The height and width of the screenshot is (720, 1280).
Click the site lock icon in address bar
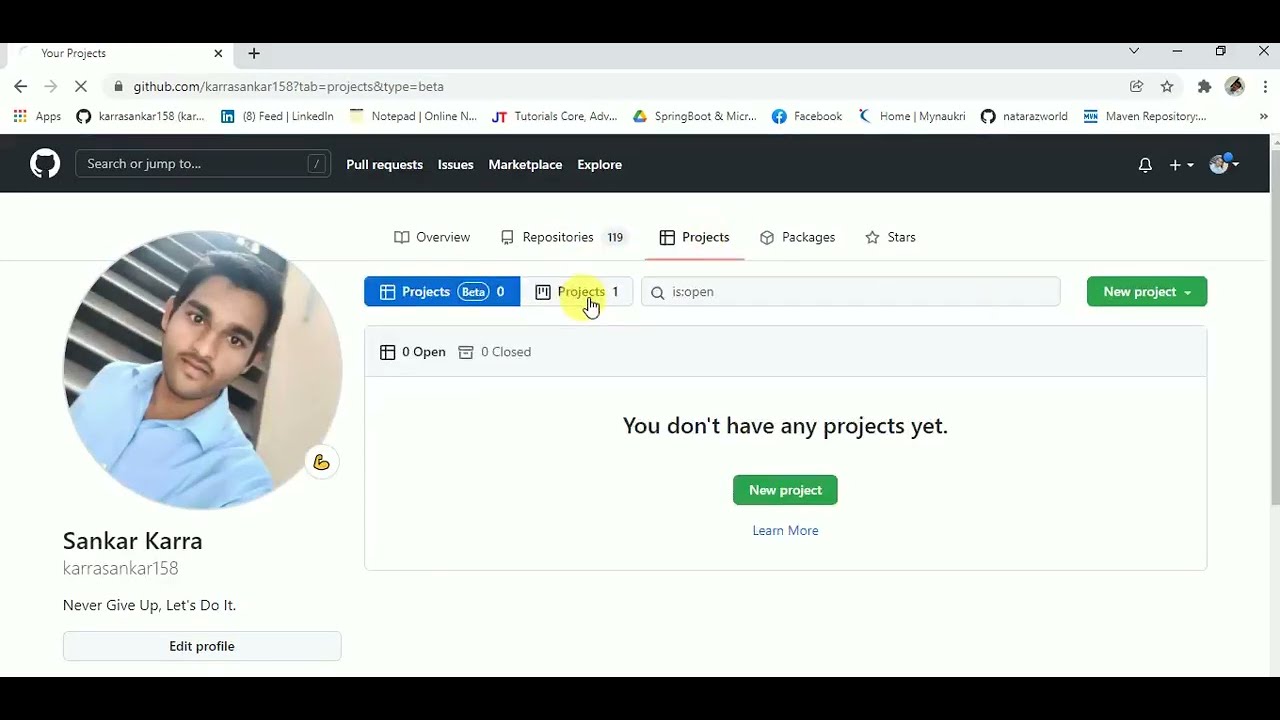coord(119,86)
